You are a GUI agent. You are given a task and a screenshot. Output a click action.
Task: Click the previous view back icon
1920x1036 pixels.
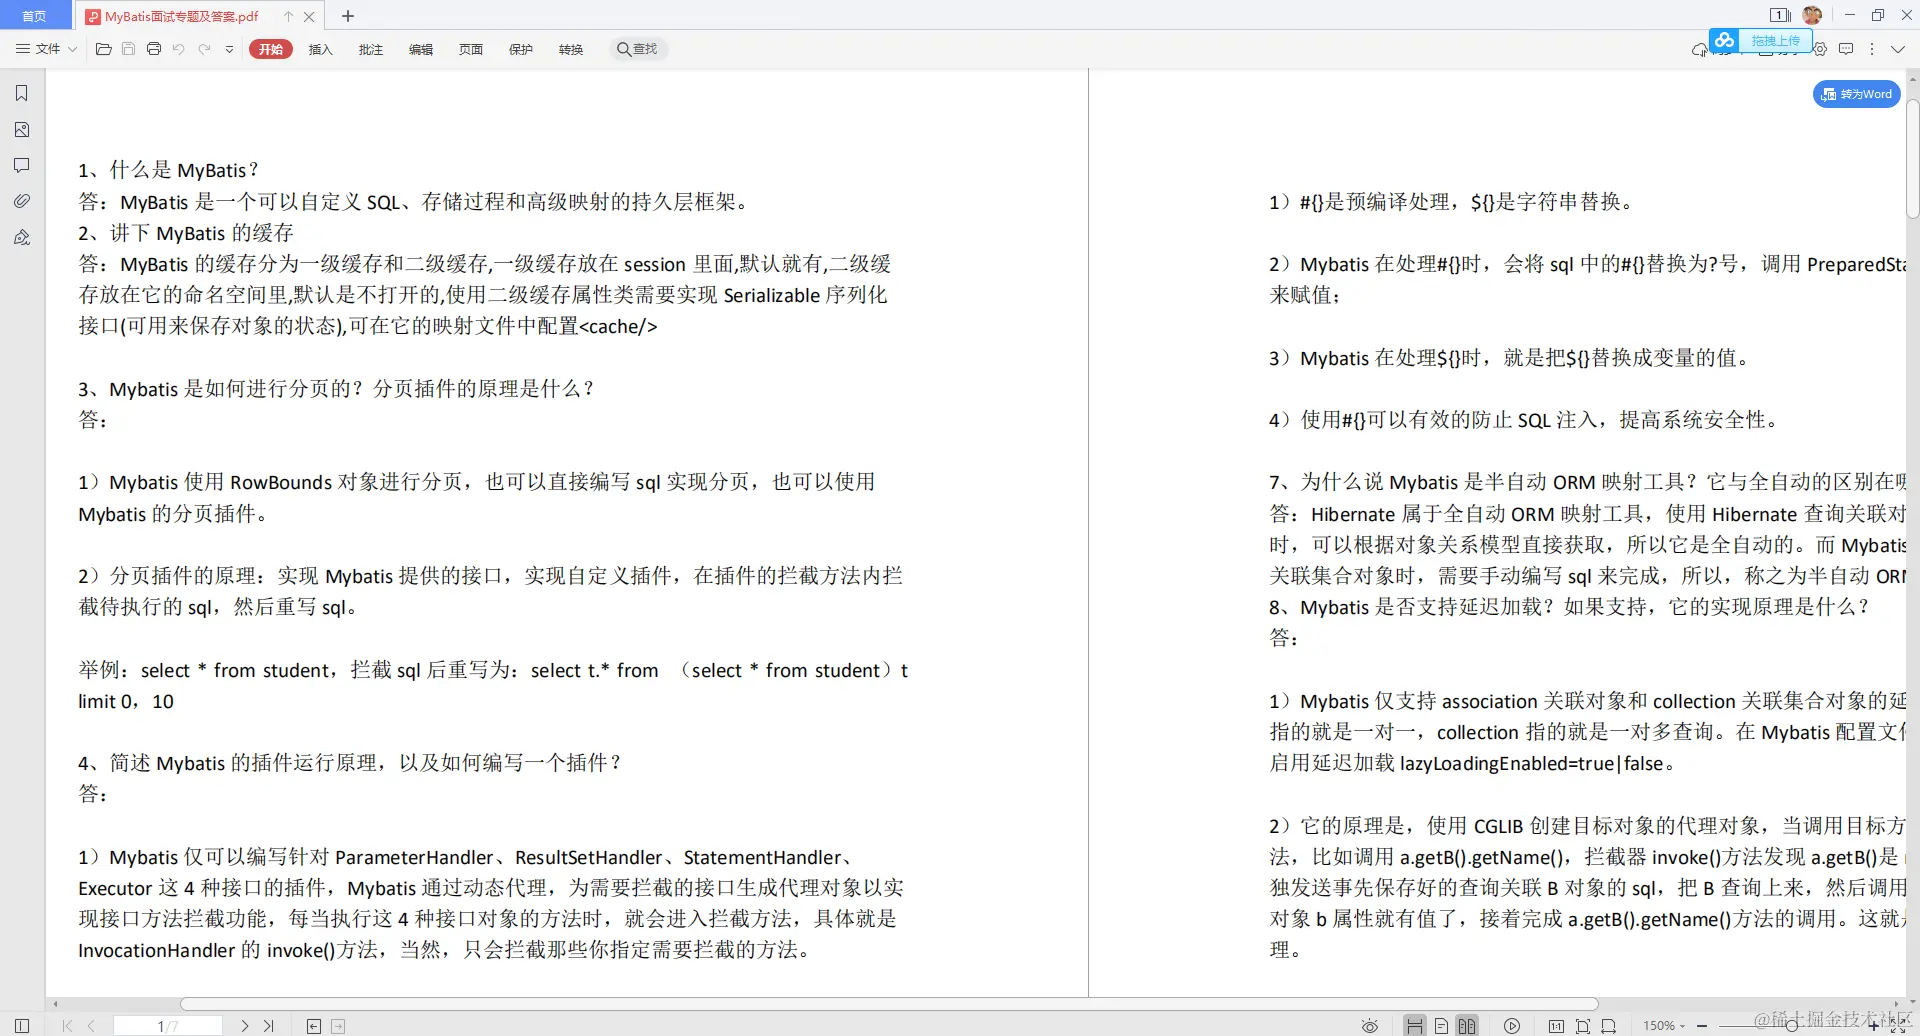[x=314, y=1026]
